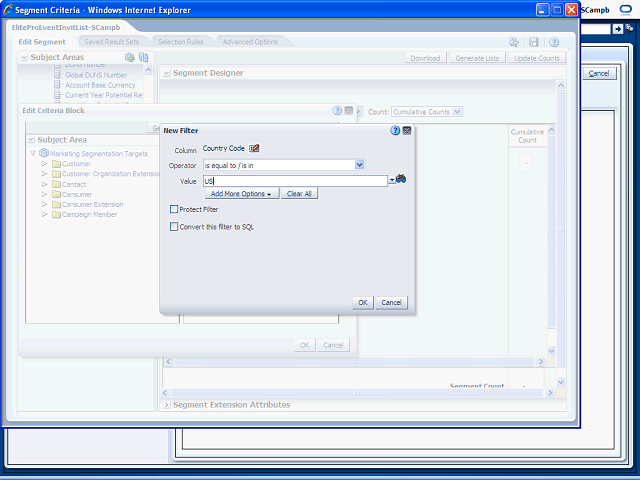The width and height of the screenshot is (640, 480).
Task: Click Cancel in Edit Criteria Block dialog
Action: point(333,345)
